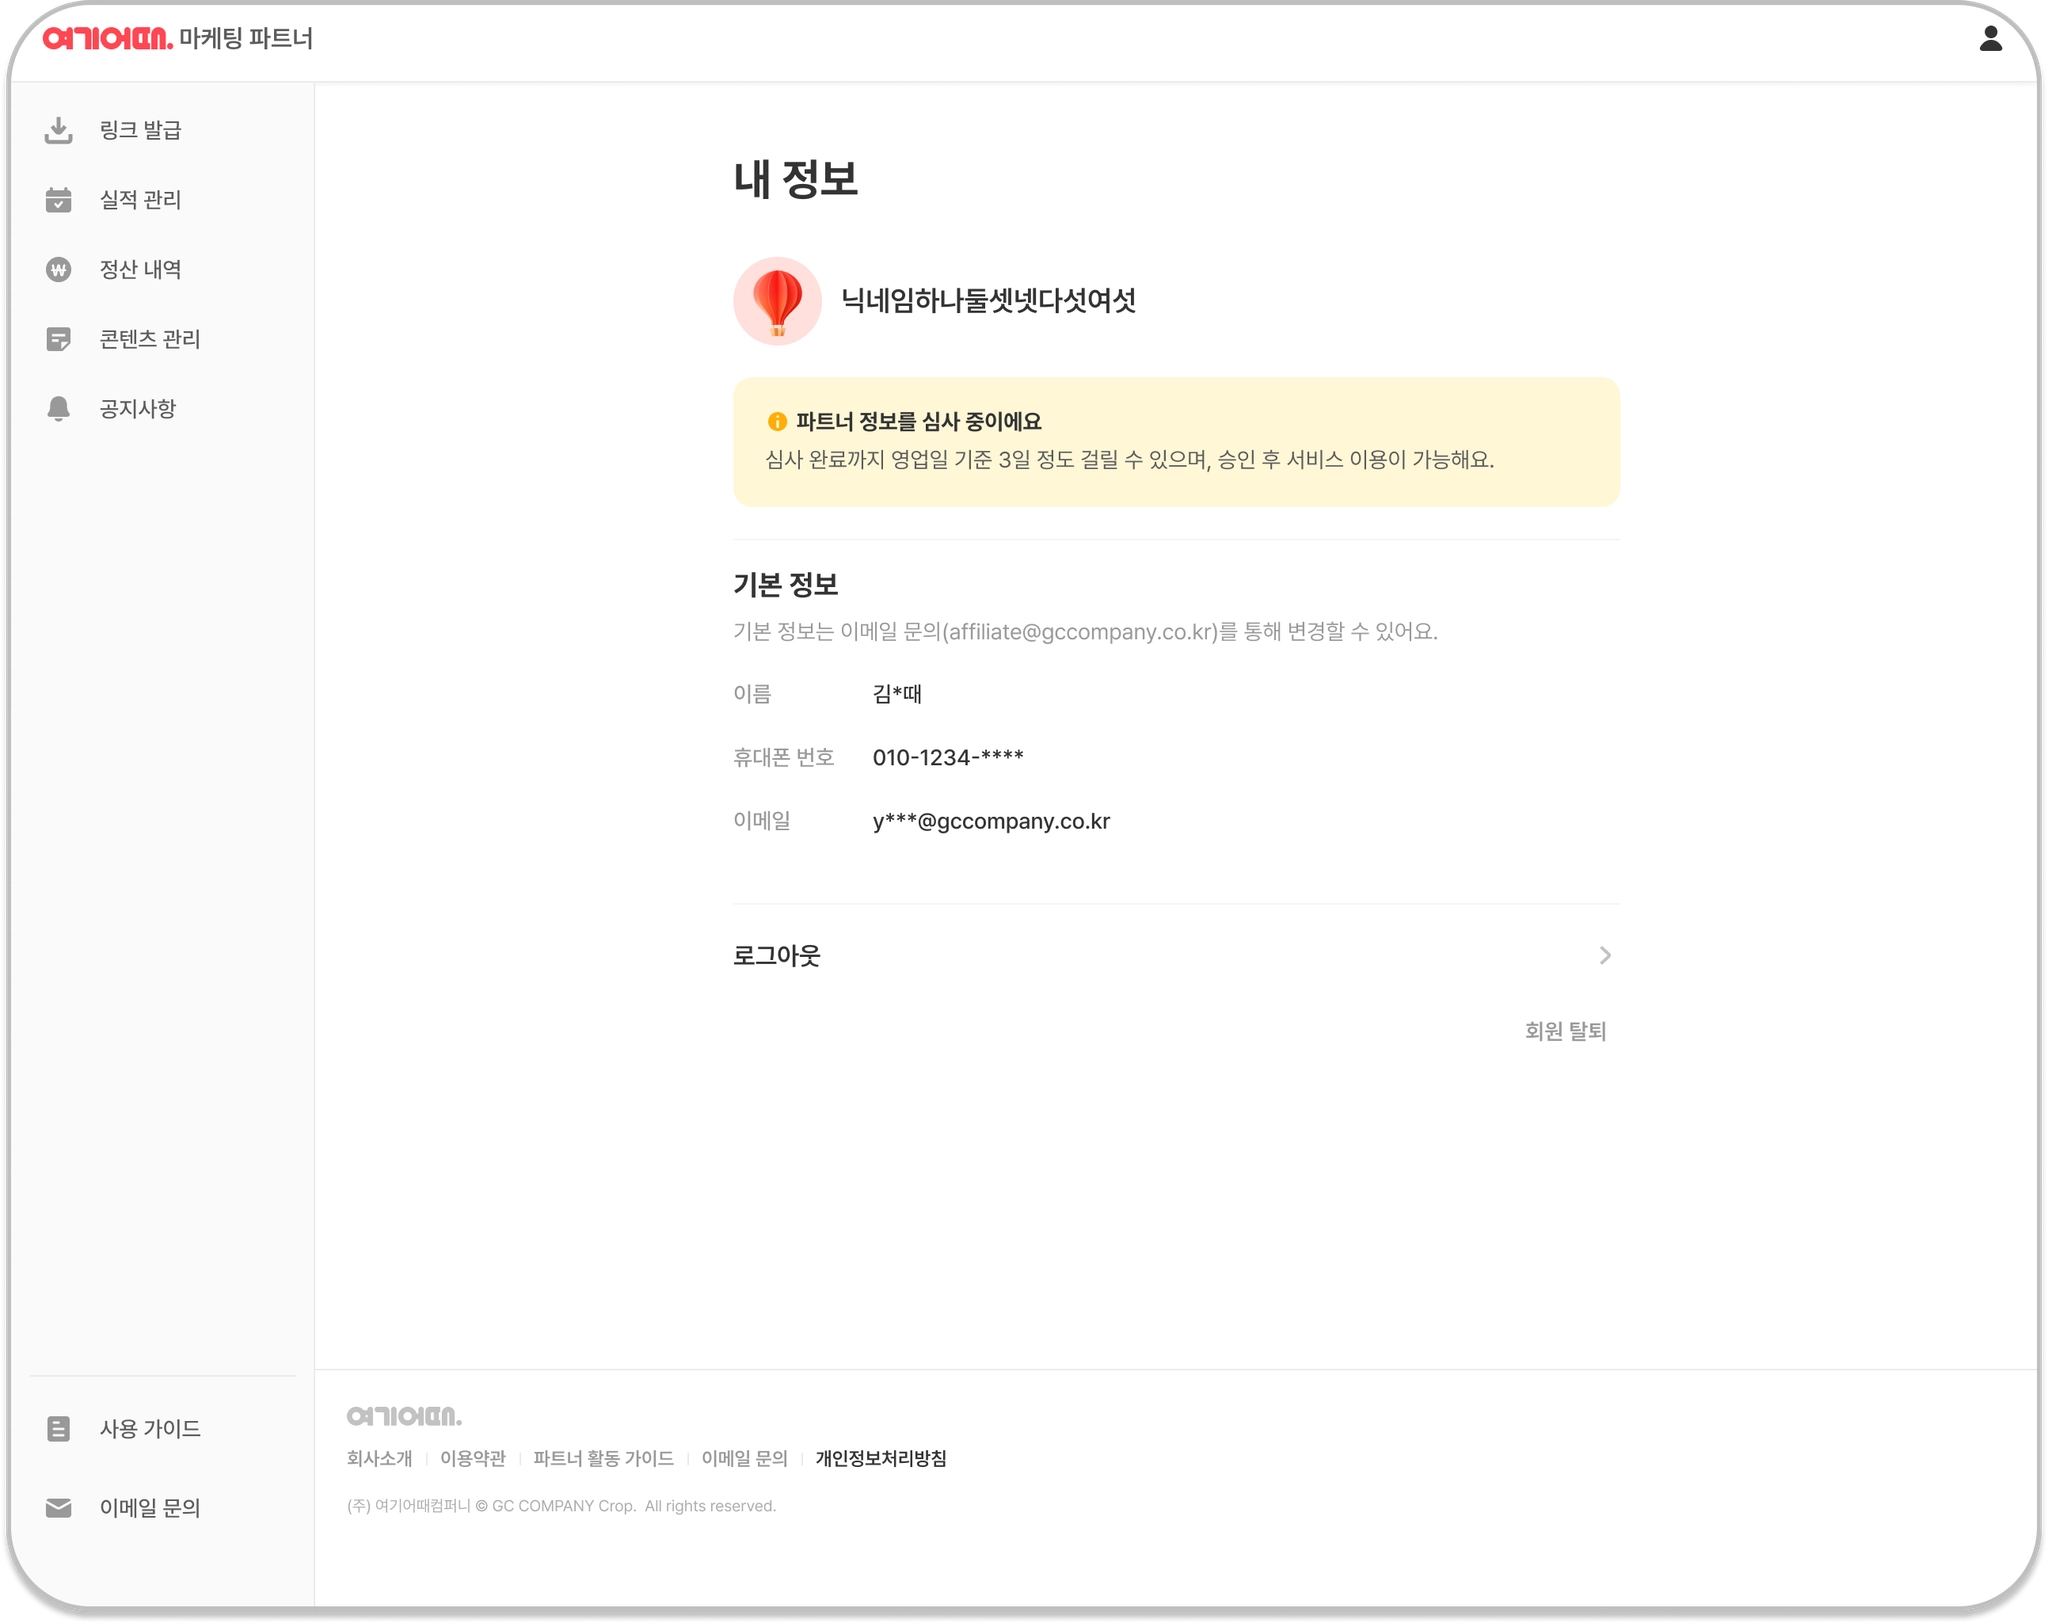2048x1624 pixels.
Task: Go to the 정산 내역 menu item
Action: 140,270
